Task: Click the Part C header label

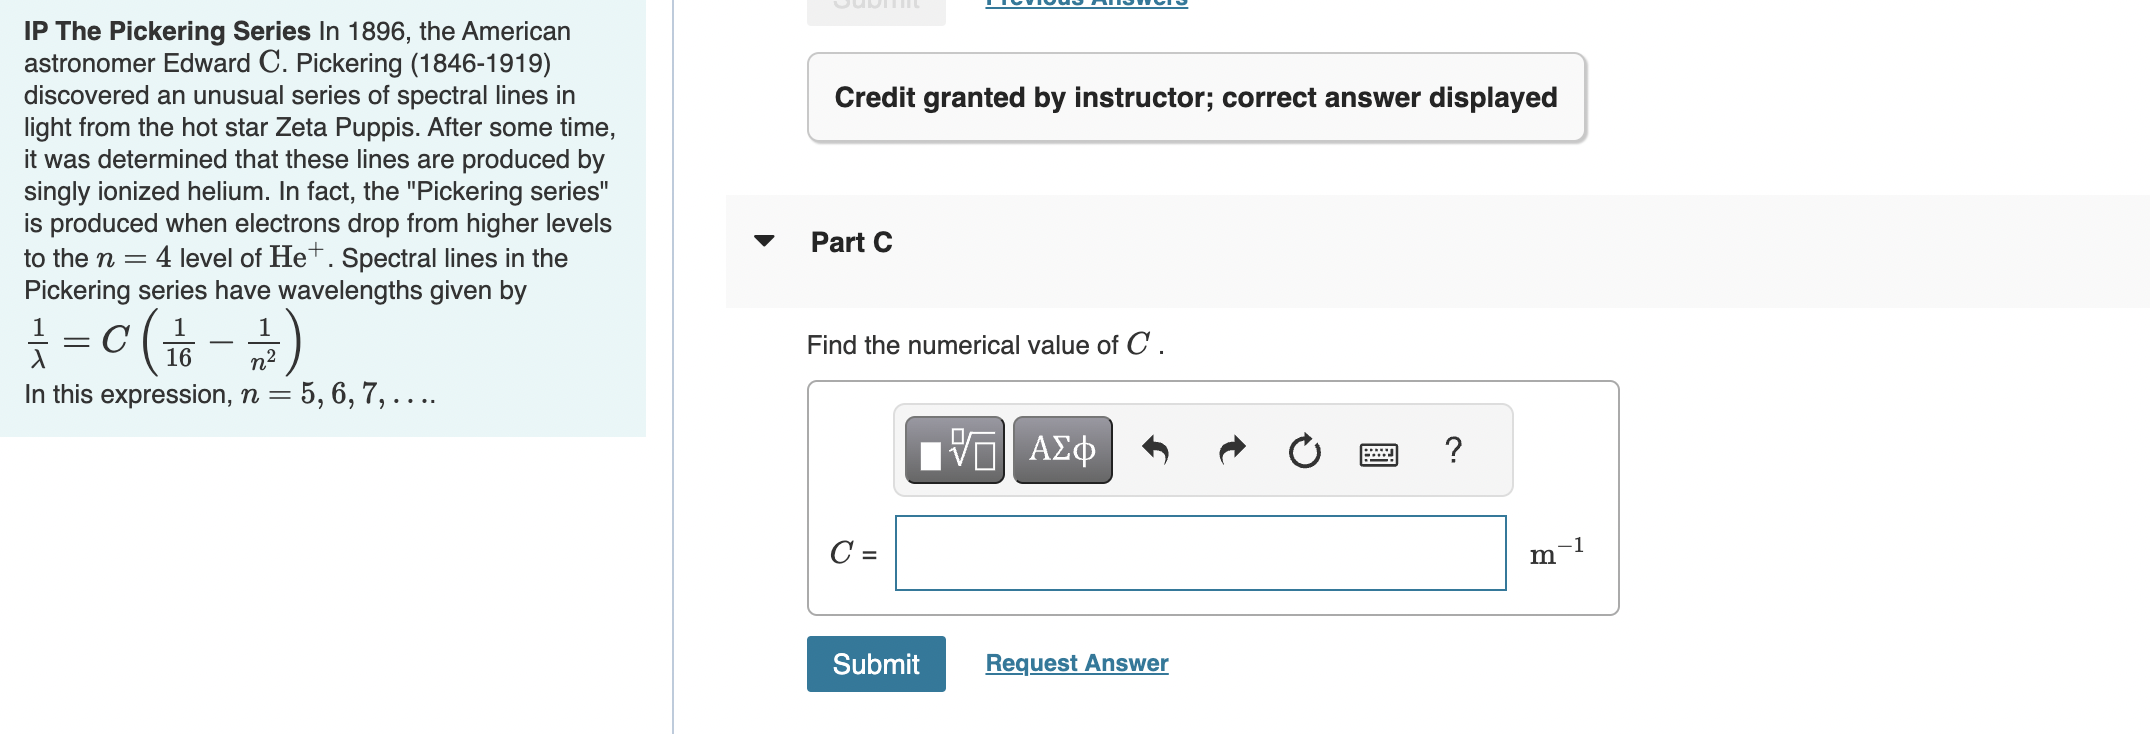Action: tap(851, 243)
